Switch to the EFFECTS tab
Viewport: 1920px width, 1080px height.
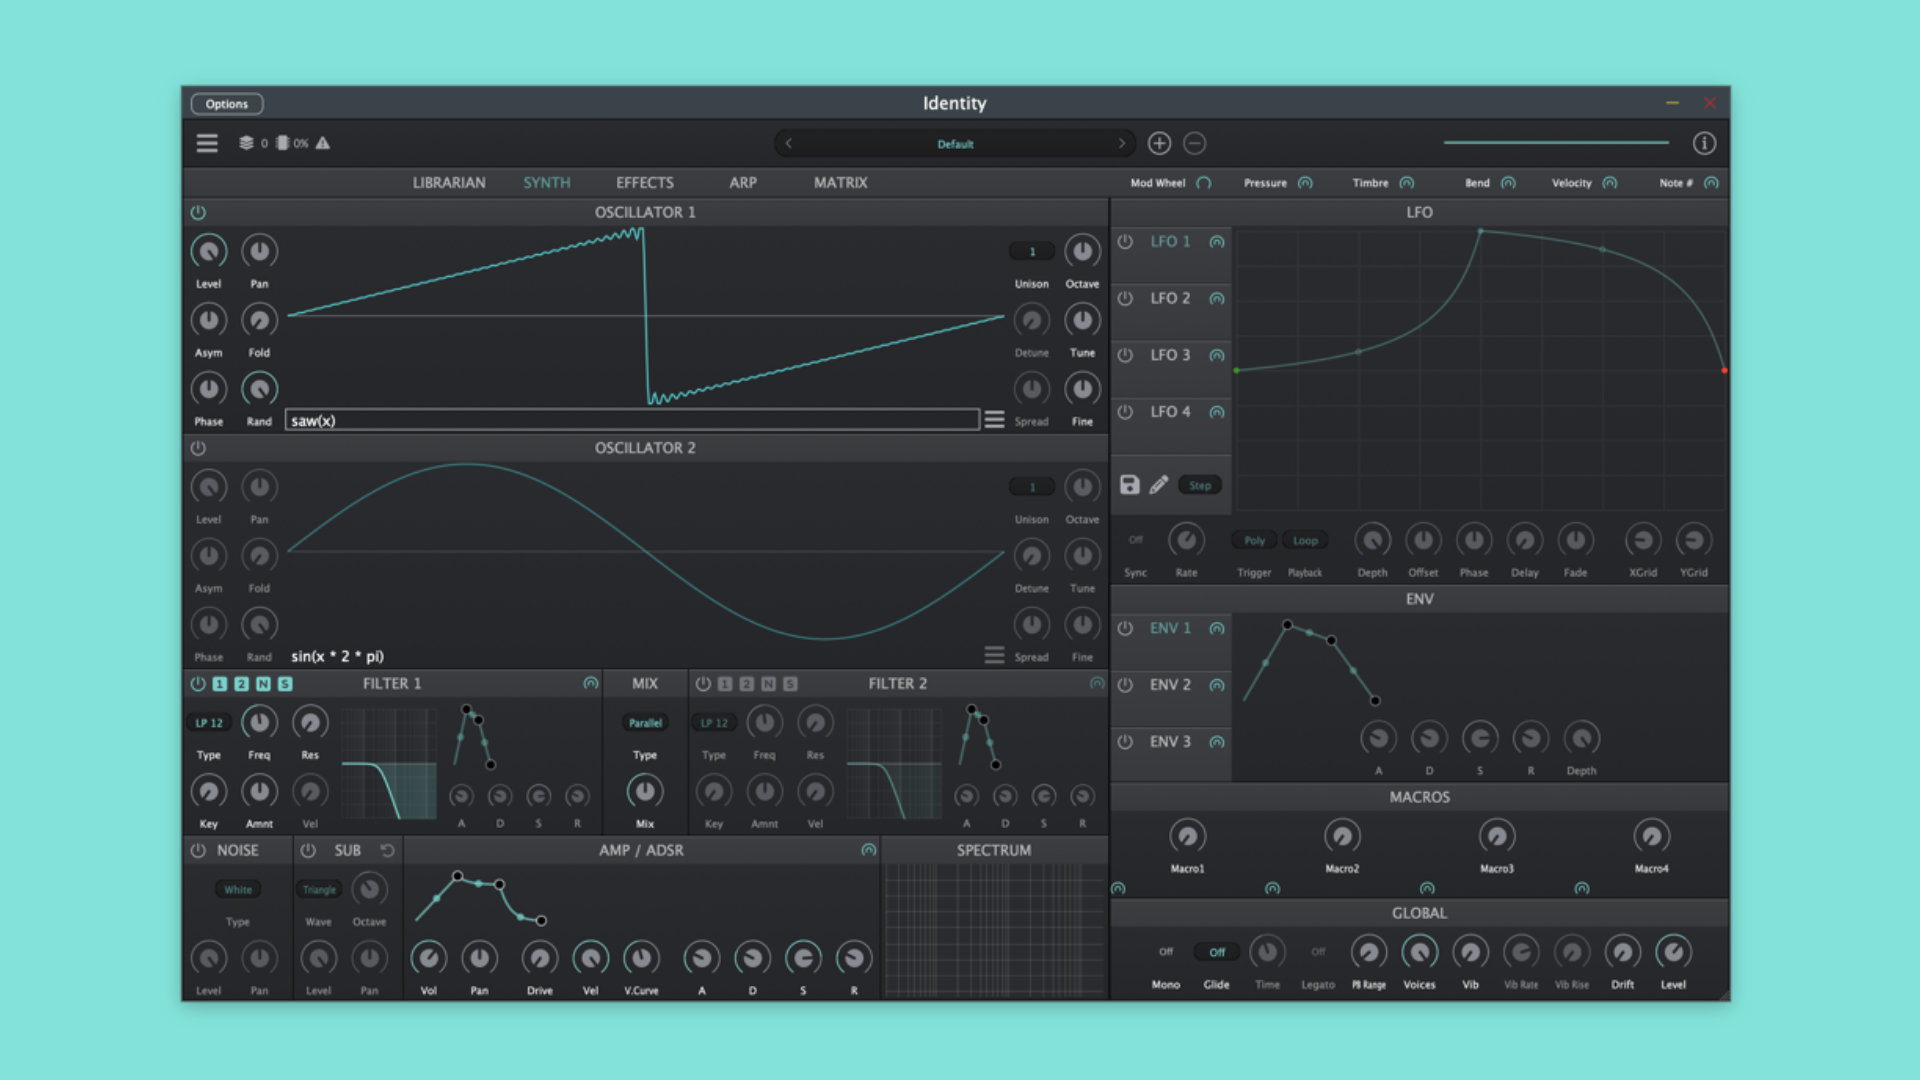645,182
